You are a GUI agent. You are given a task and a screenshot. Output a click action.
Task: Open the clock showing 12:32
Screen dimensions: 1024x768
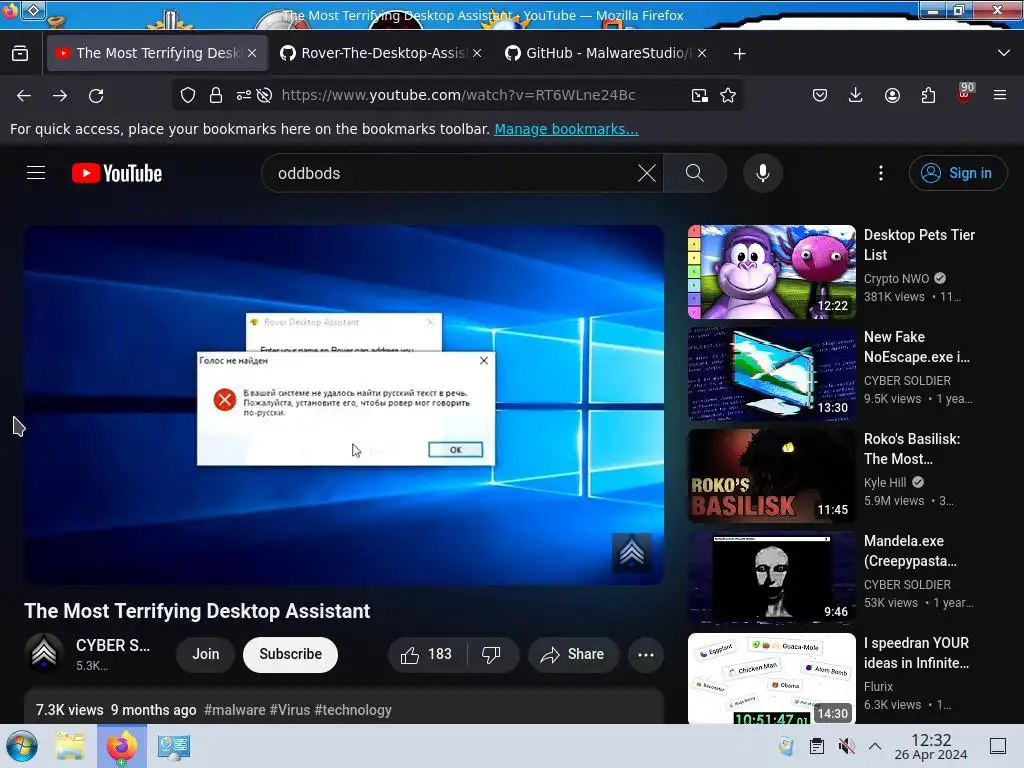pos(931,746)
